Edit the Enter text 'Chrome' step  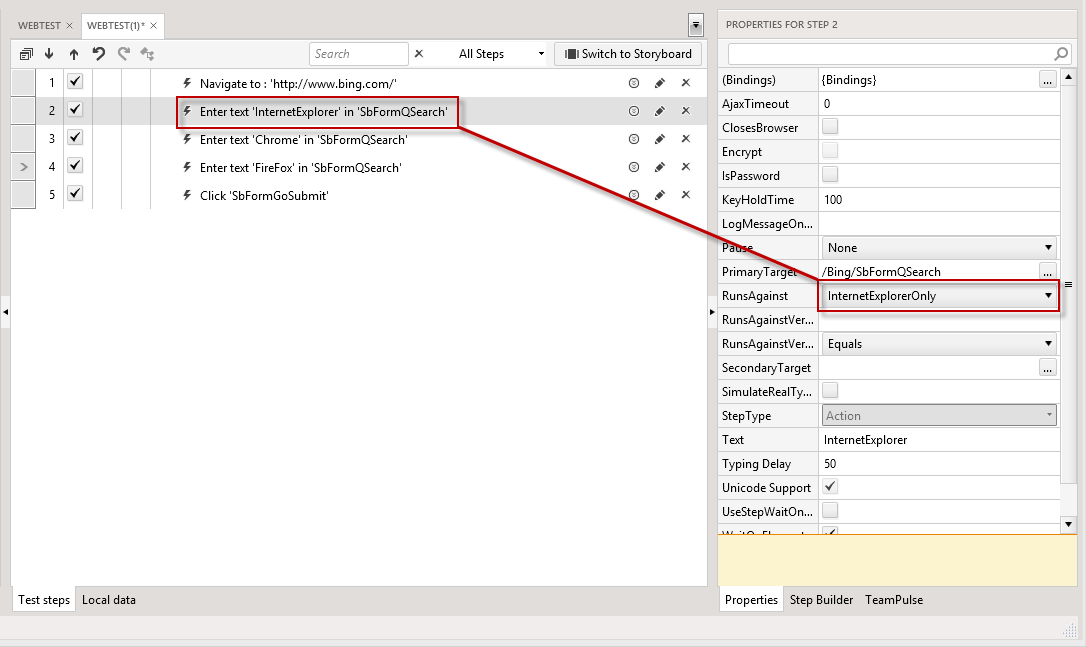(x=660, y=139)
